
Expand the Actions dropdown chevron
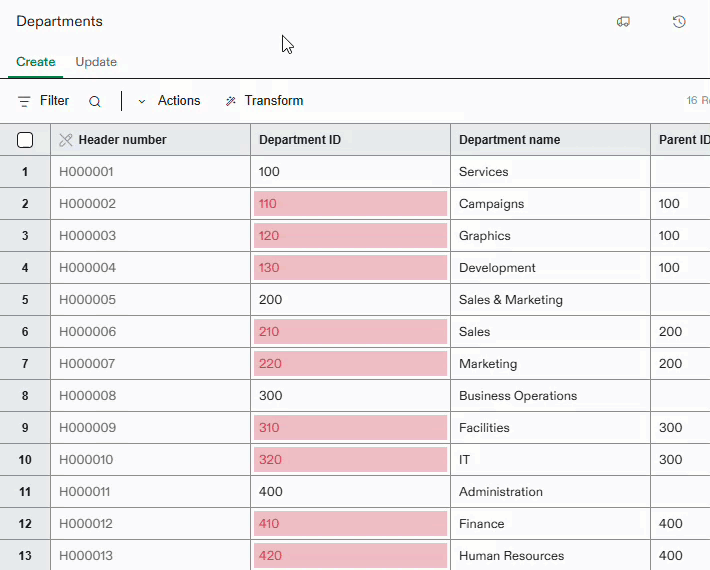(141, 101)
